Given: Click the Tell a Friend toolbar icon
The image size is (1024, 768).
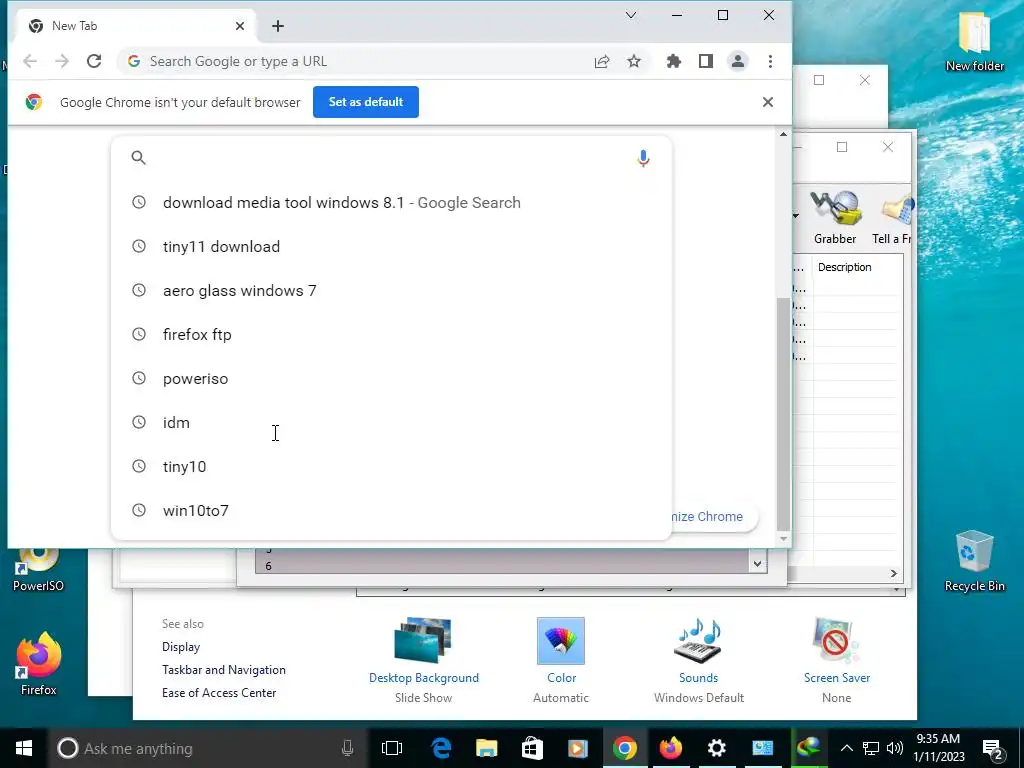Looking at the screenshot, I should 892,217.
